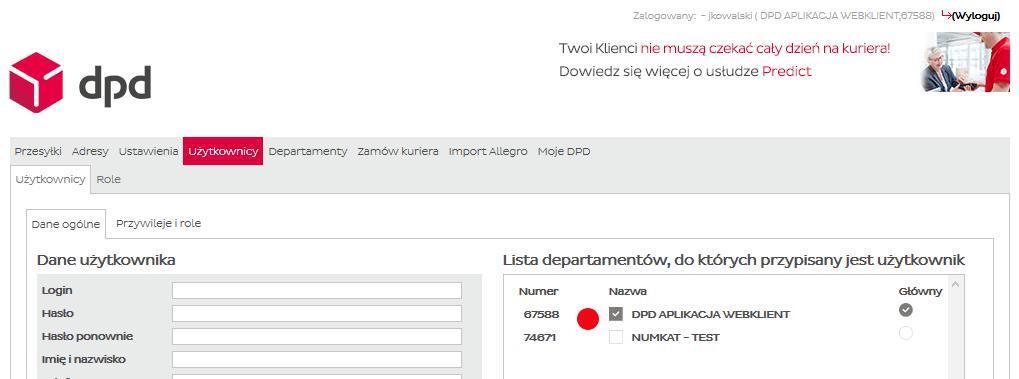Select Główny radio for department 74671
This screenshot has width=1019, height=379.
[905, 333]
